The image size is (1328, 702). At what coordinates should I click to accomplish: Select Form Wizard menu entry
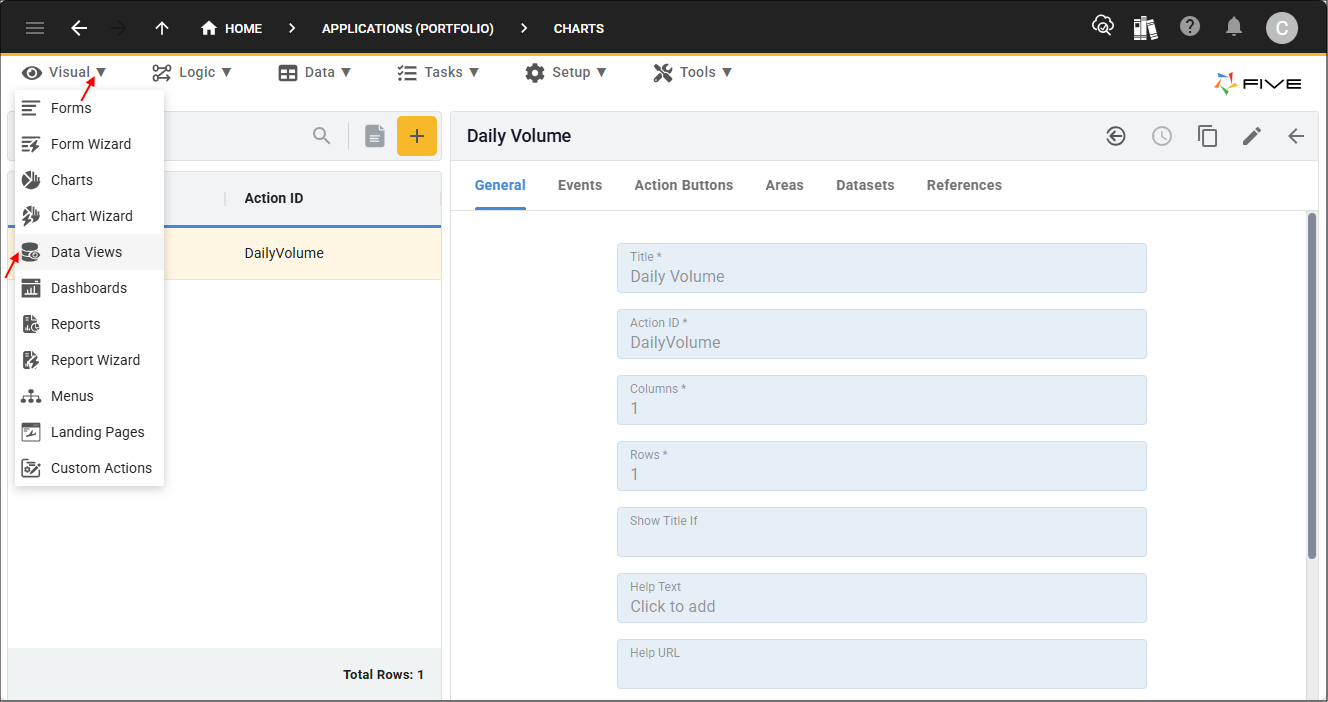[89, 144]
